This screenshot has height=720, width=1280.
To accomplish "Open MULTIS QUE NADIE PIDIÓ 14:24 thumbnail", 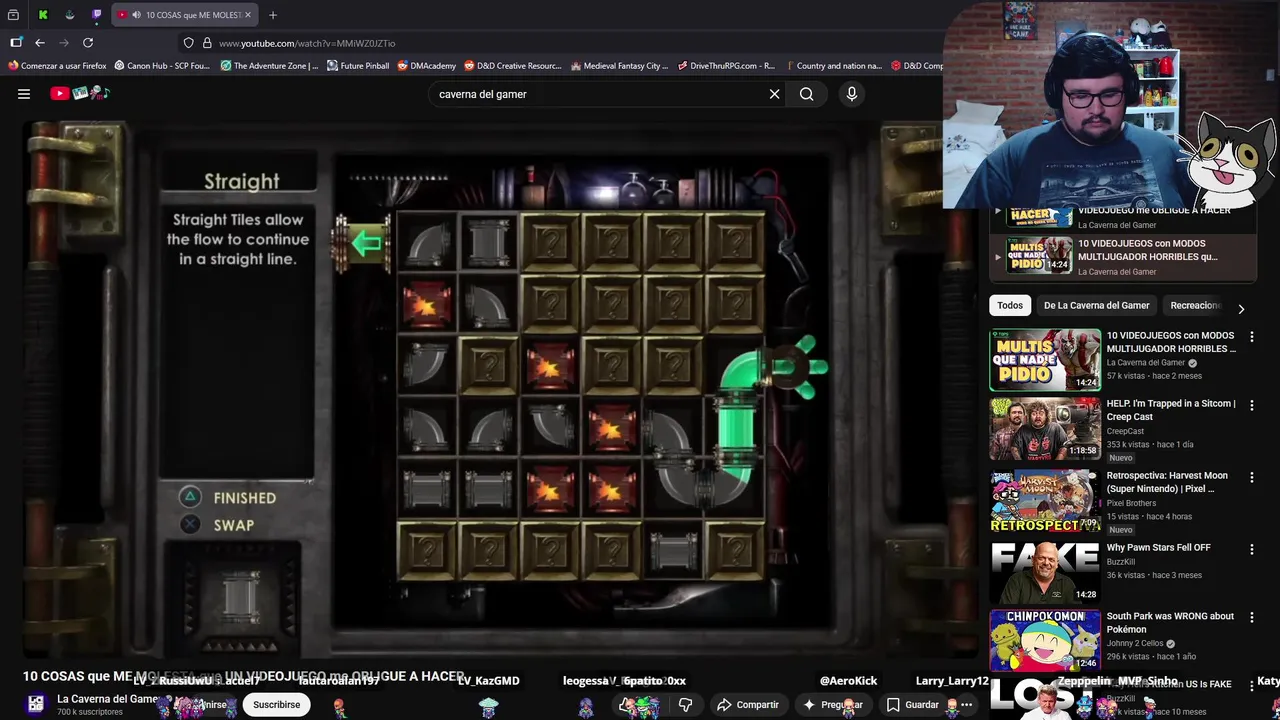I will point(1045,360).
